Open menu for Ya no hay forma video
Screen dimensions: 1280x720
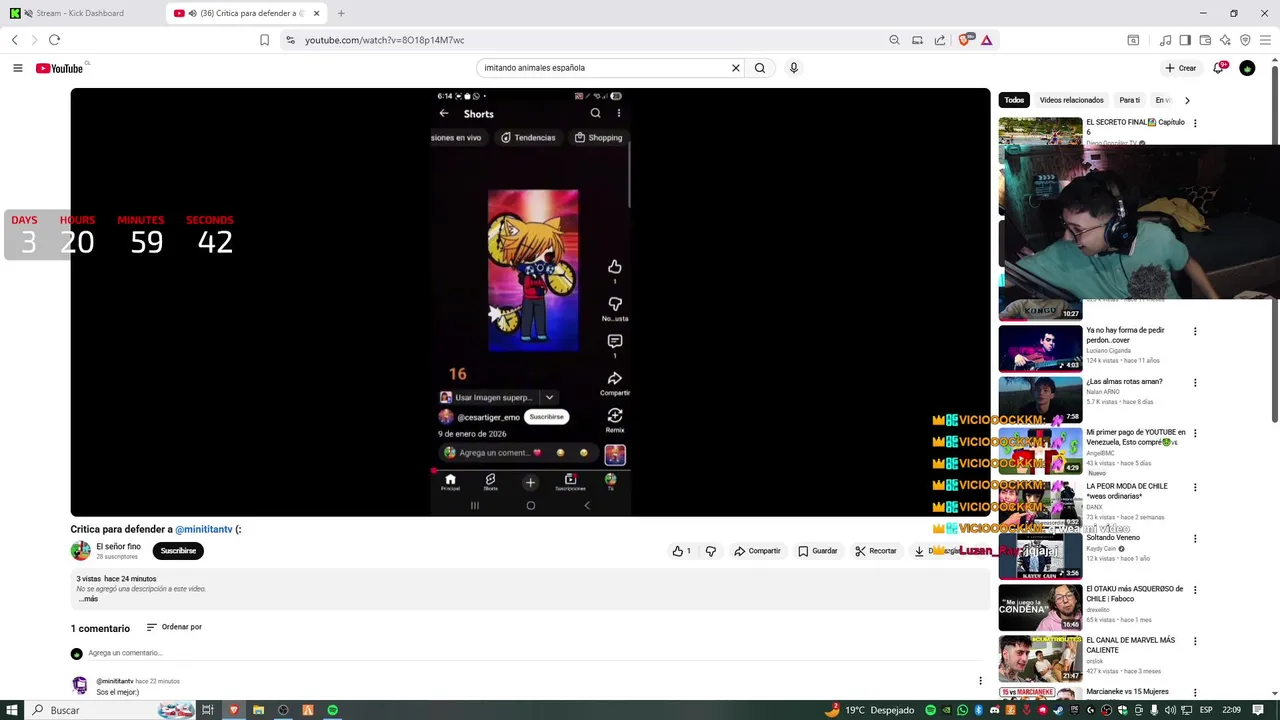coord(1195,331)
